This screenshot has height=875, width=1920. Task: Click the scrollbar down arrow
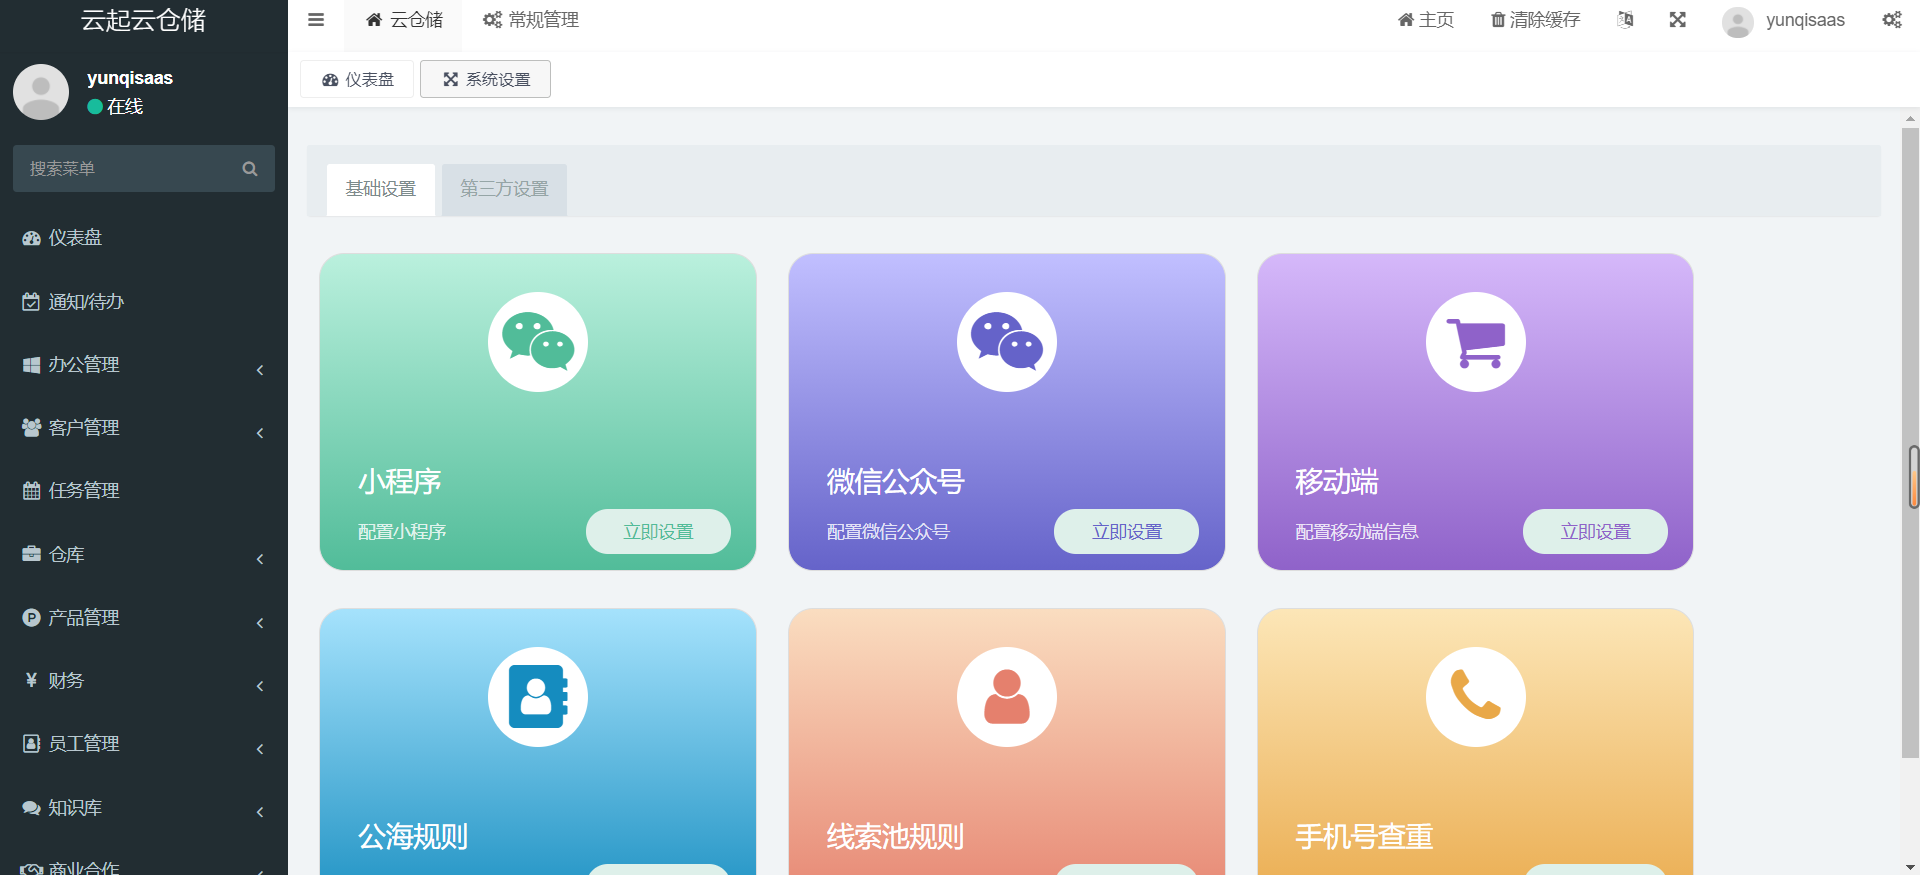pos(1910,867)
